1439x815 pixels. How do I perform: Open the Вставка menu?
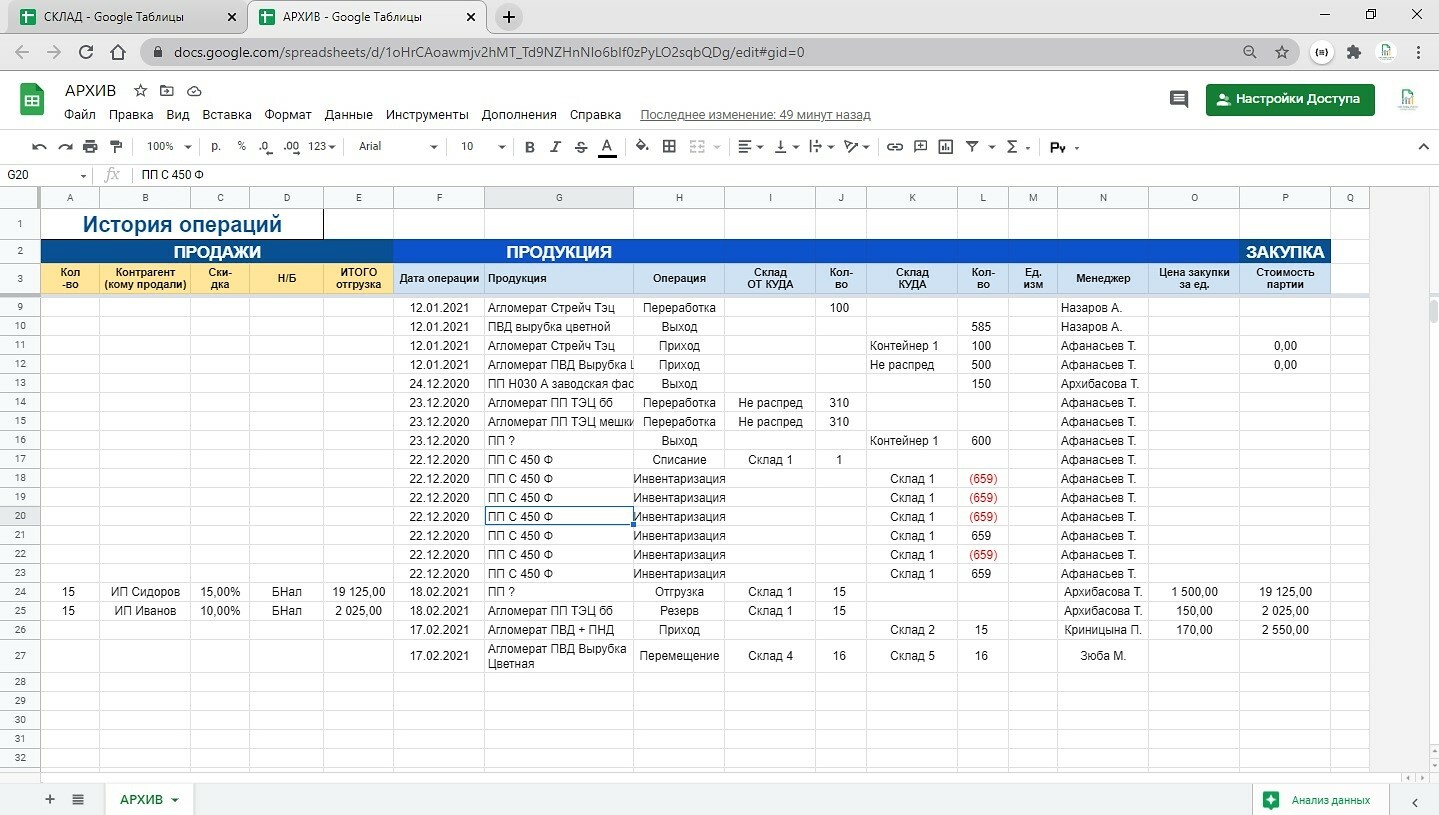pos(227,115)
